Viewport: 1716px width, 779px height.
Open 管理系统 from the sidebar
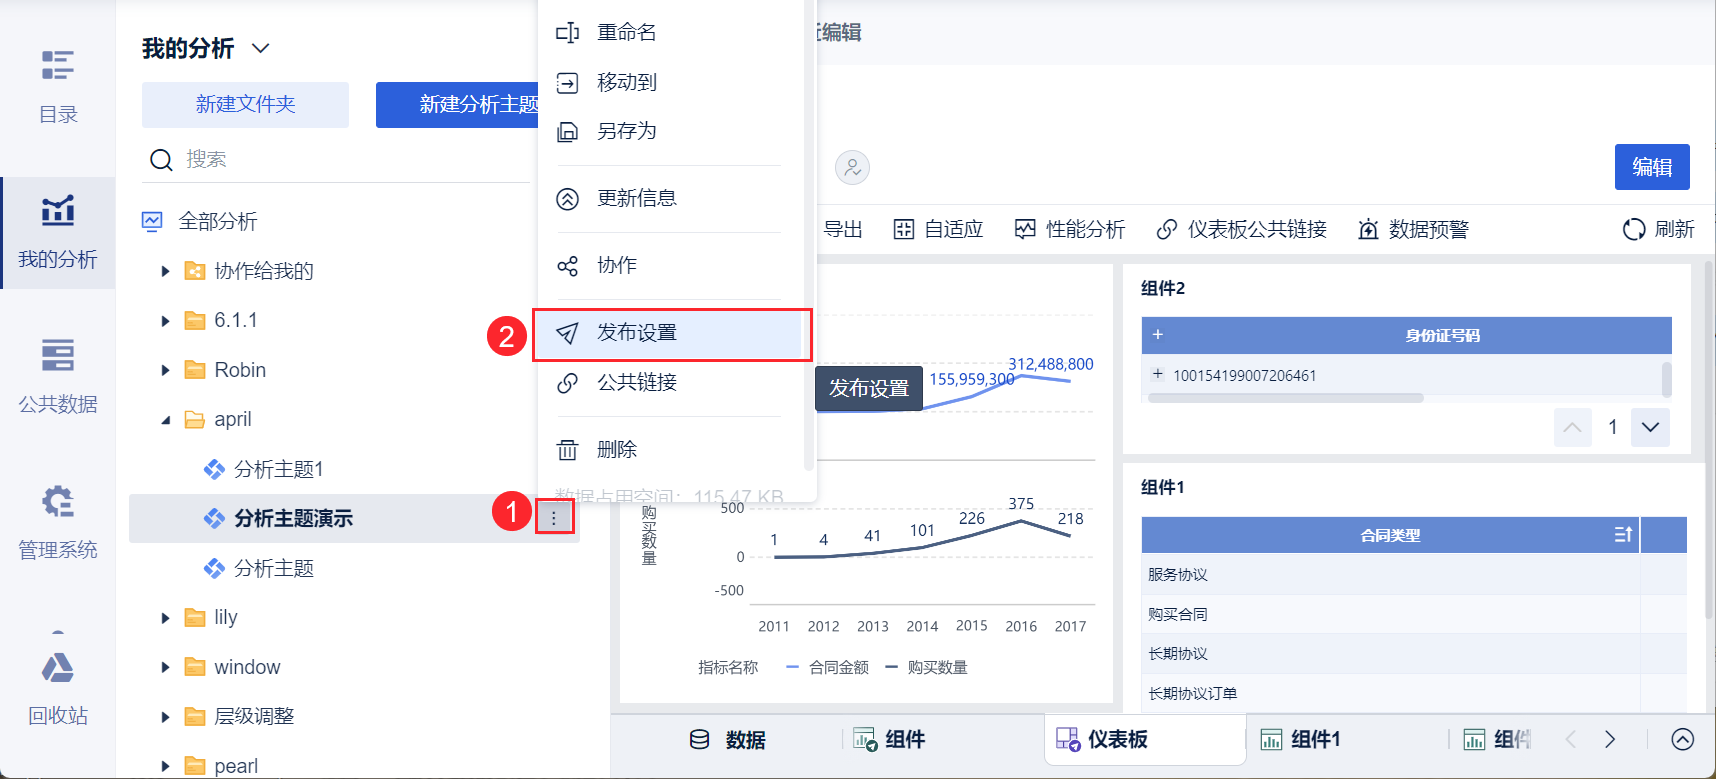click(58, 522)
